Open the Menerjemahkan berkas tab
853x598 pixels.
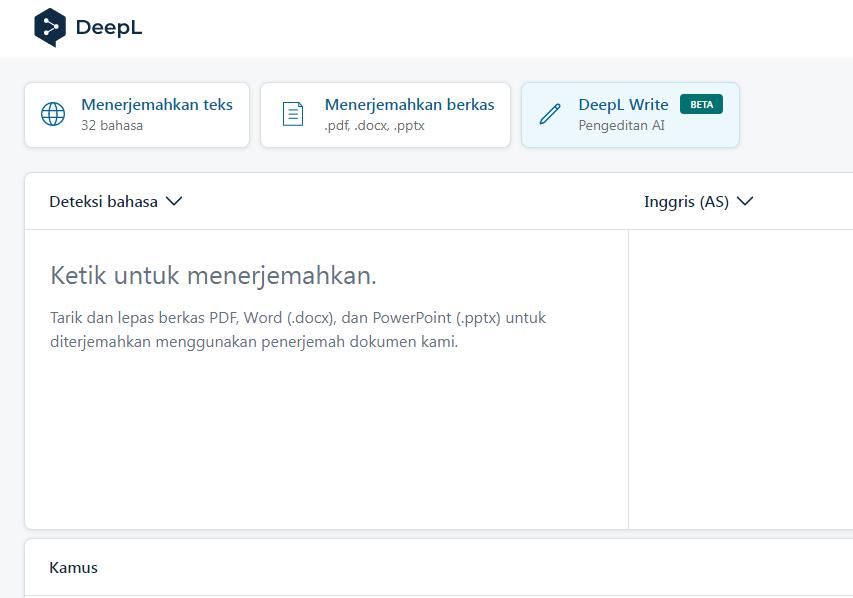[x=385, y=115]
